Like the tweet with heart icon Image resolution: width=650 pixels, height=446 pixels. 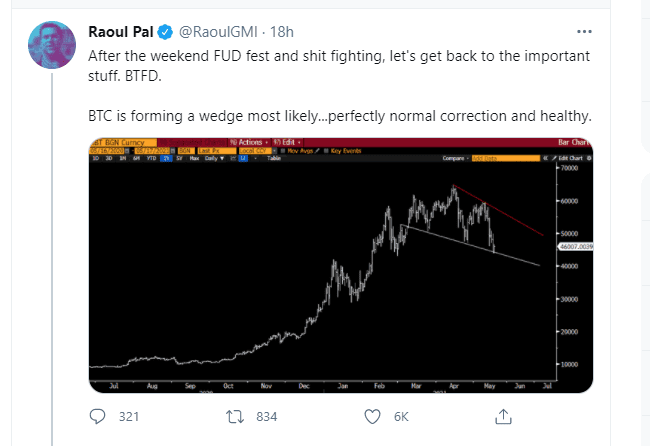(x=373, y=415)
